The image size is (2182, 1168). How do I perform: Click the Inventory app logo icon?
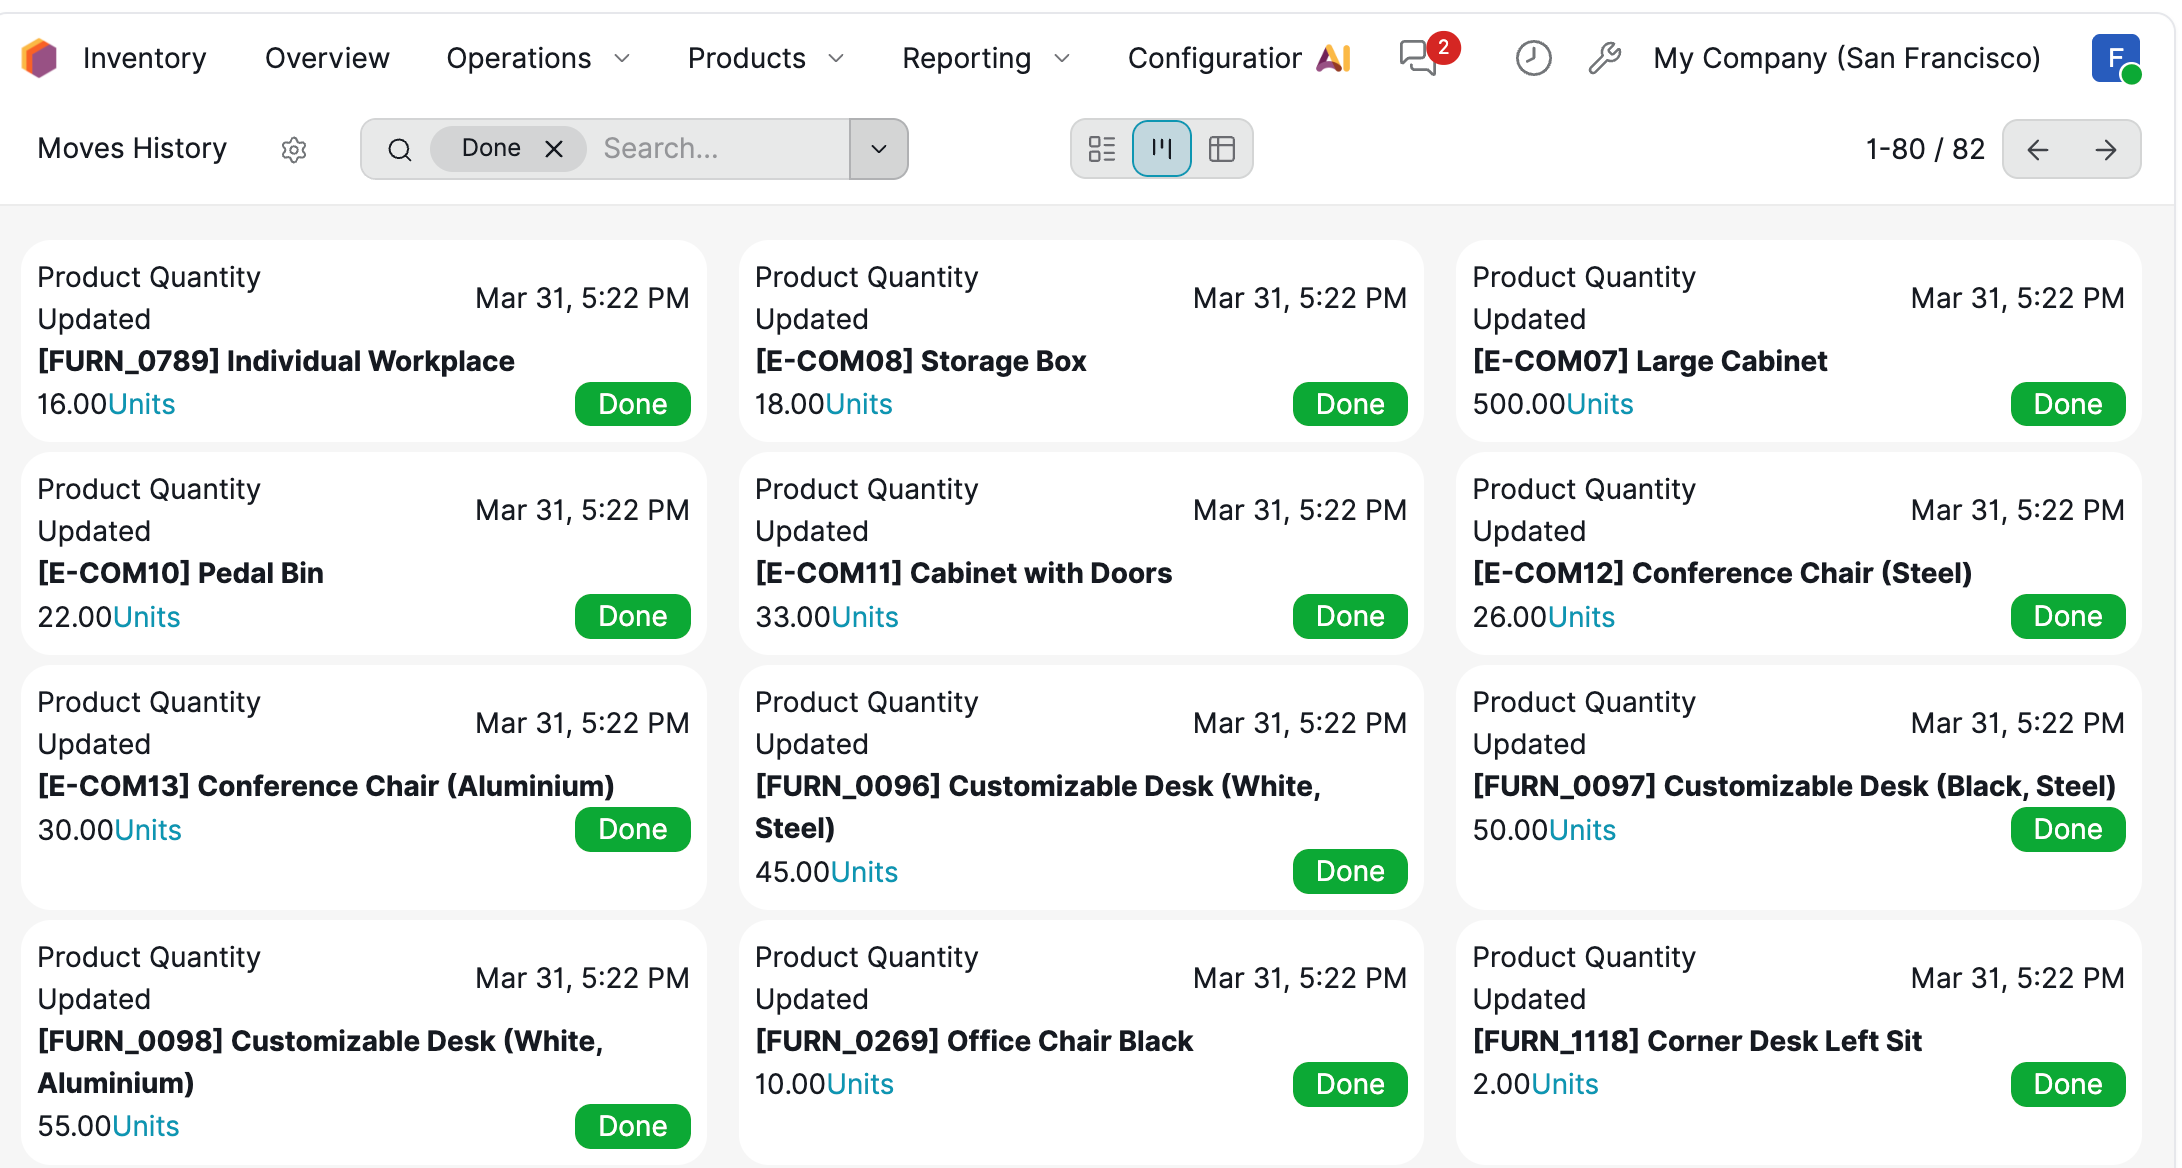pos(40,58)
